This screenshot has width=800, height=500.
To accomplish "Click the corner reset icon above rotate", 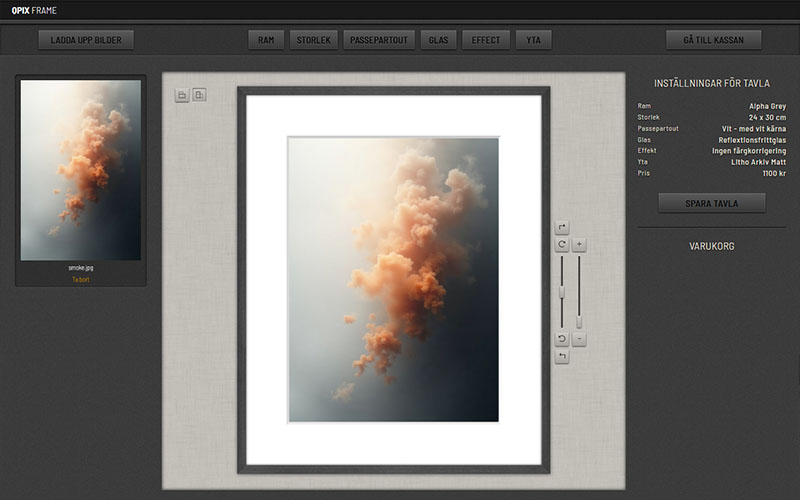I will tap(562, 228).
